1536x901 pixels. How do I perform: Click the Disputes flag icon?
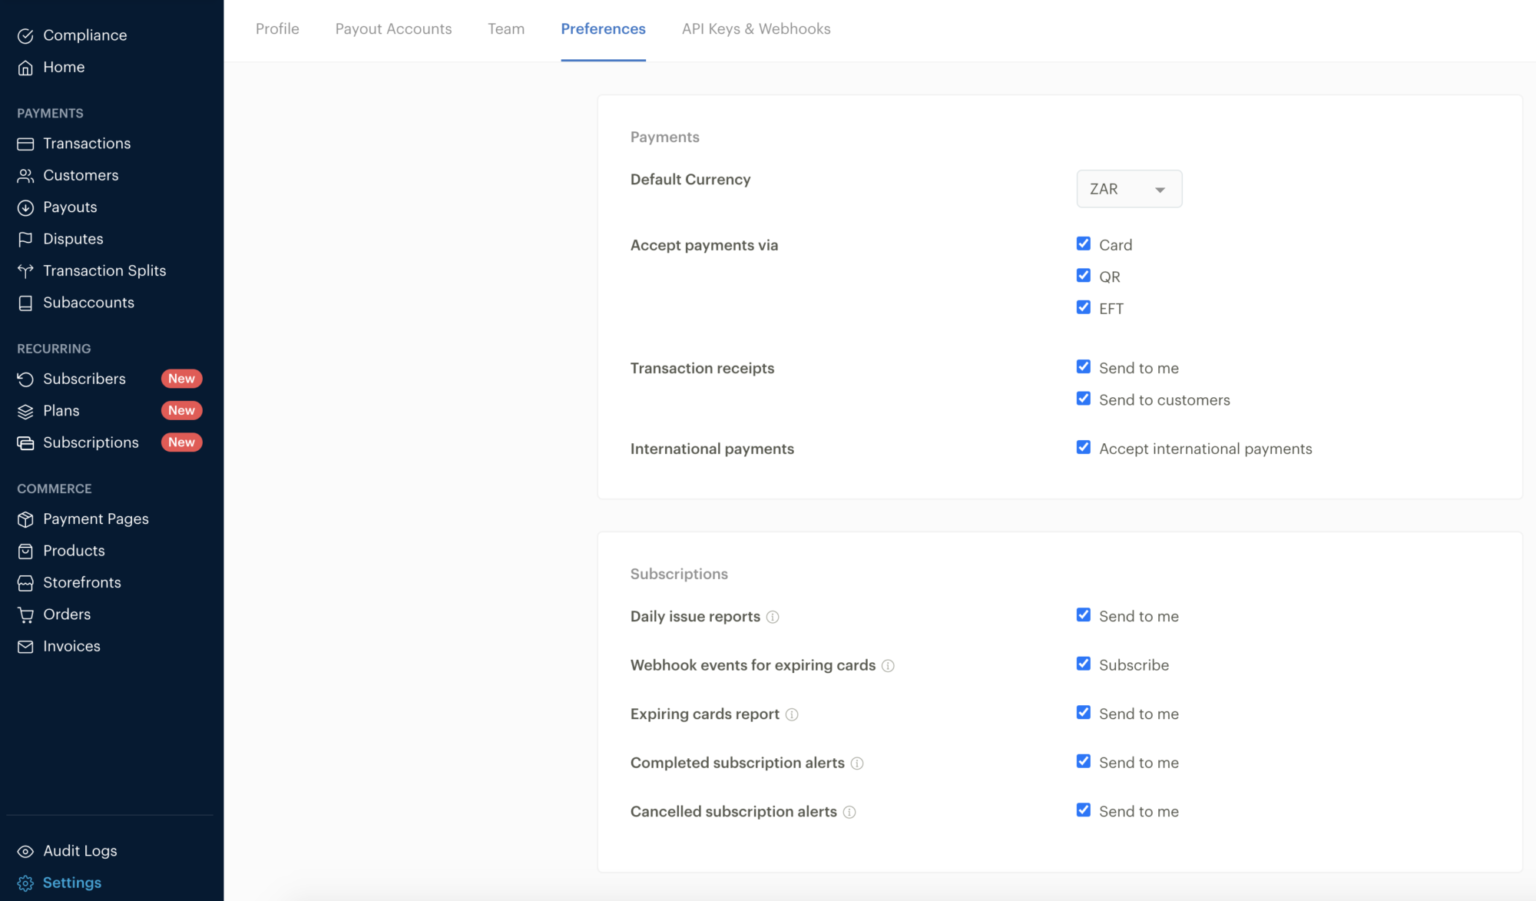[26, 240]
